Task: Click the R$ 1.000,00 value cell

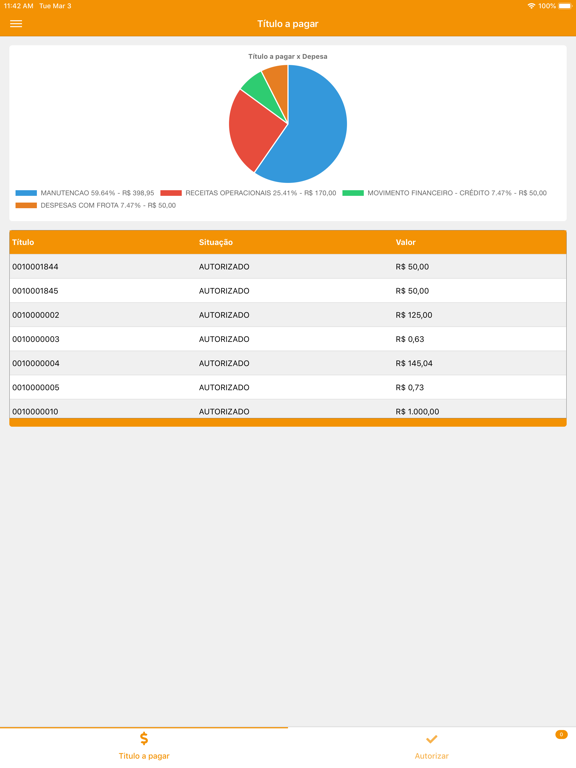Action: (x=417, y=411)
